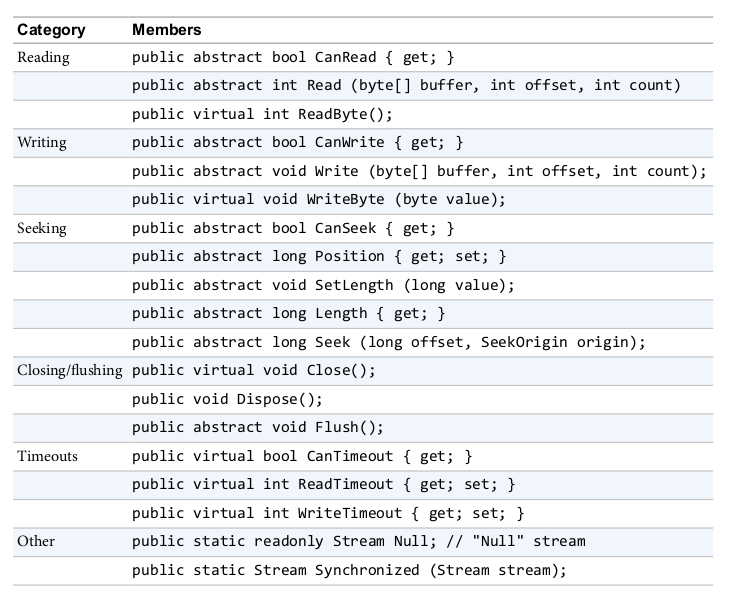This screenshot has width=733, height=600.
Task: Click the CanWrite property line
Action: click(x=298, y=142)
